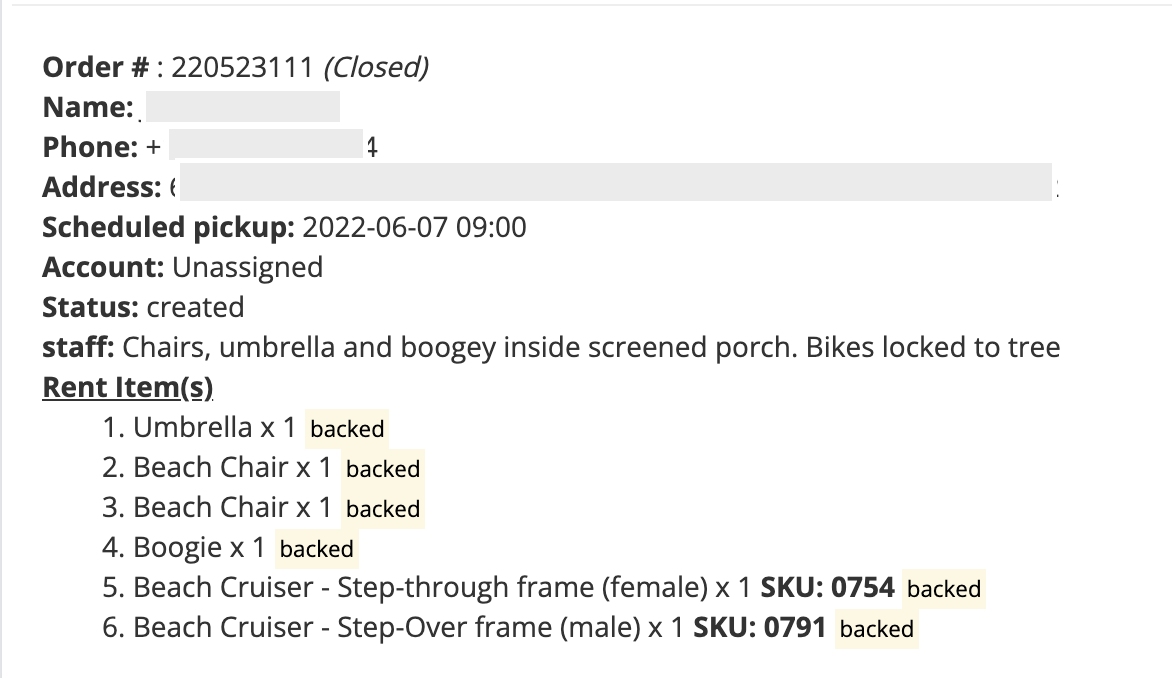Click the created status value

click(x=195, y=307)
